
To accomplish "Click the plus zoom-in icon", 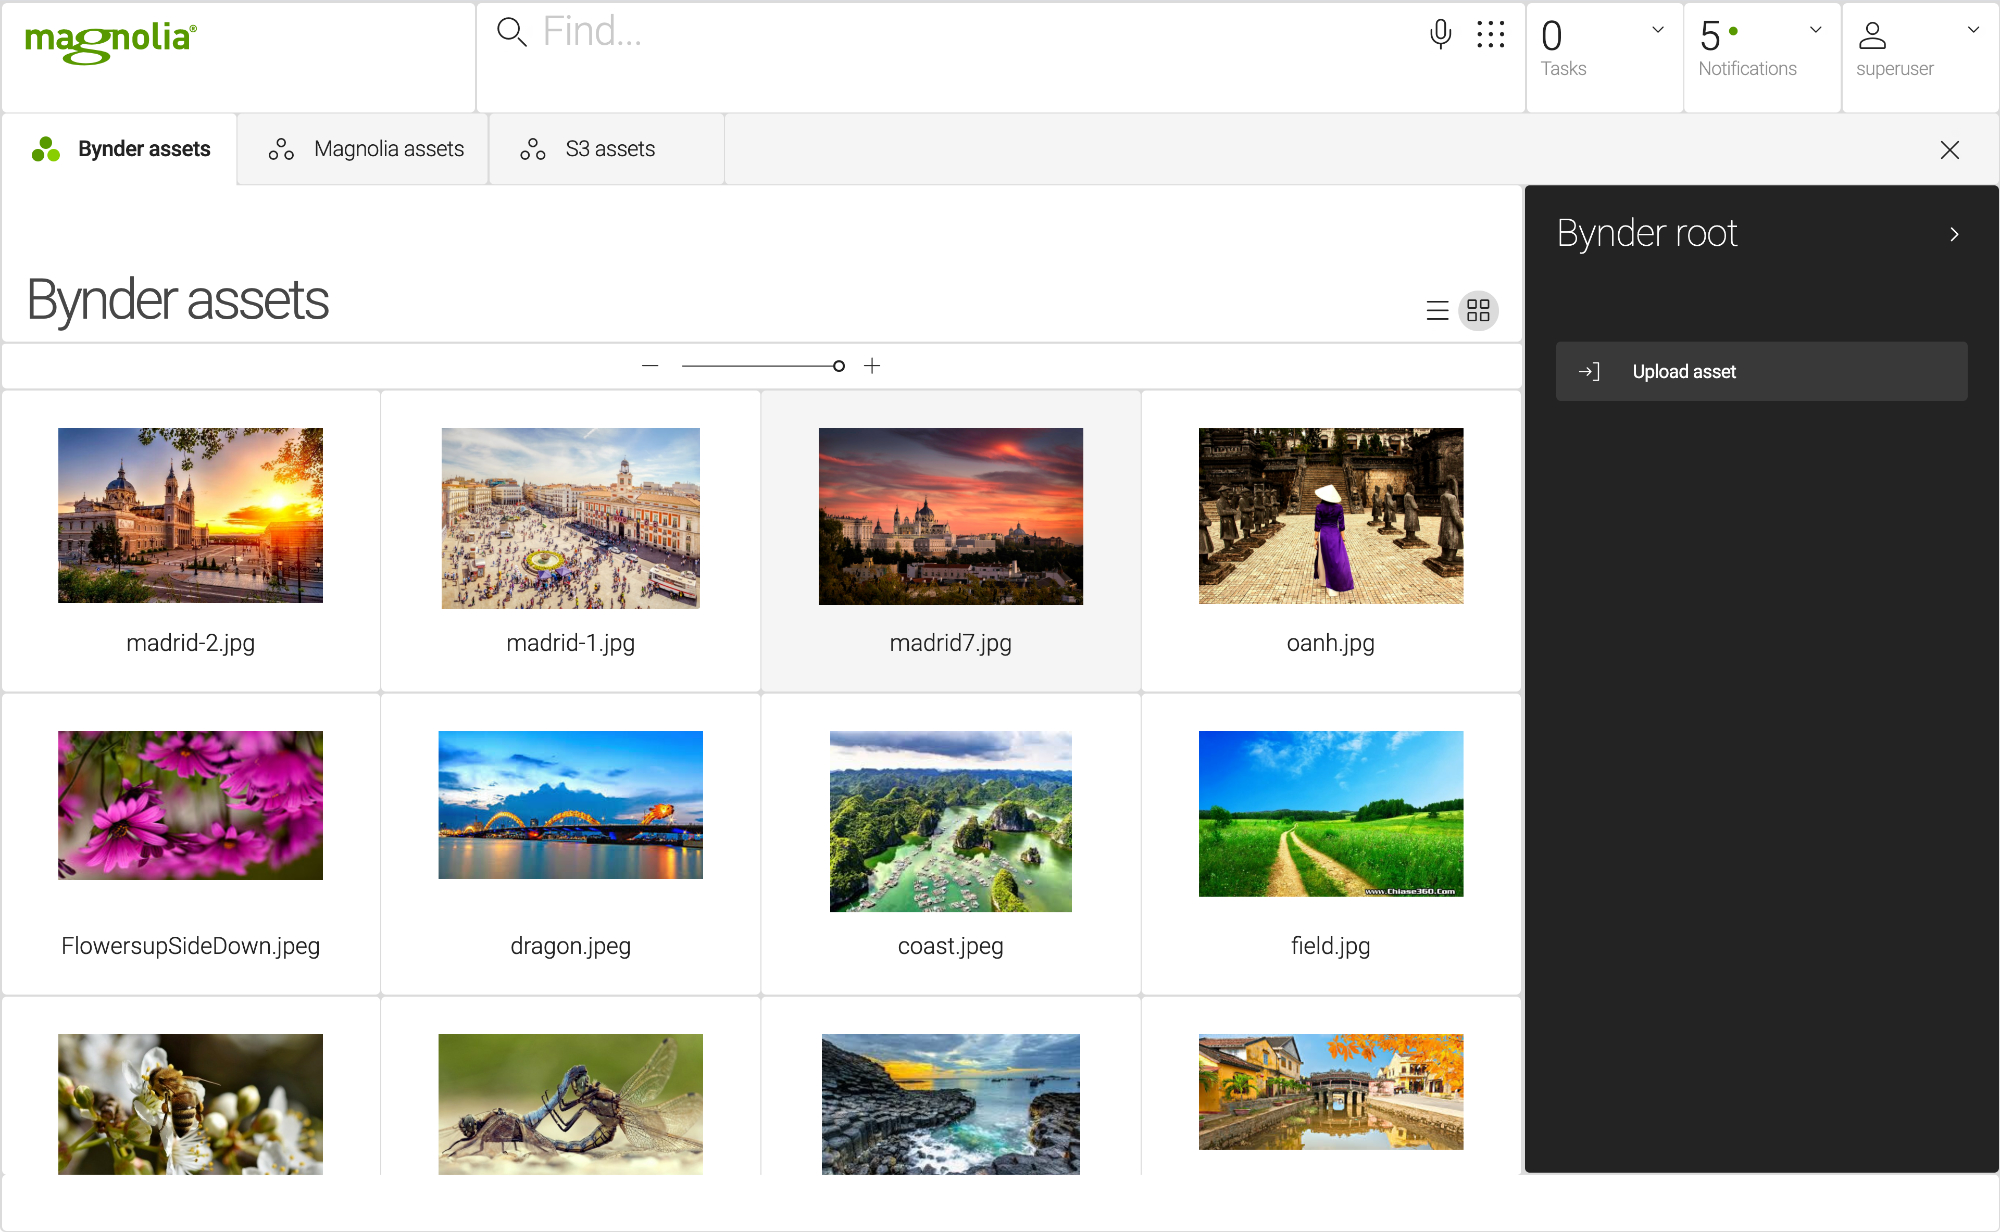I will [872, 366].
